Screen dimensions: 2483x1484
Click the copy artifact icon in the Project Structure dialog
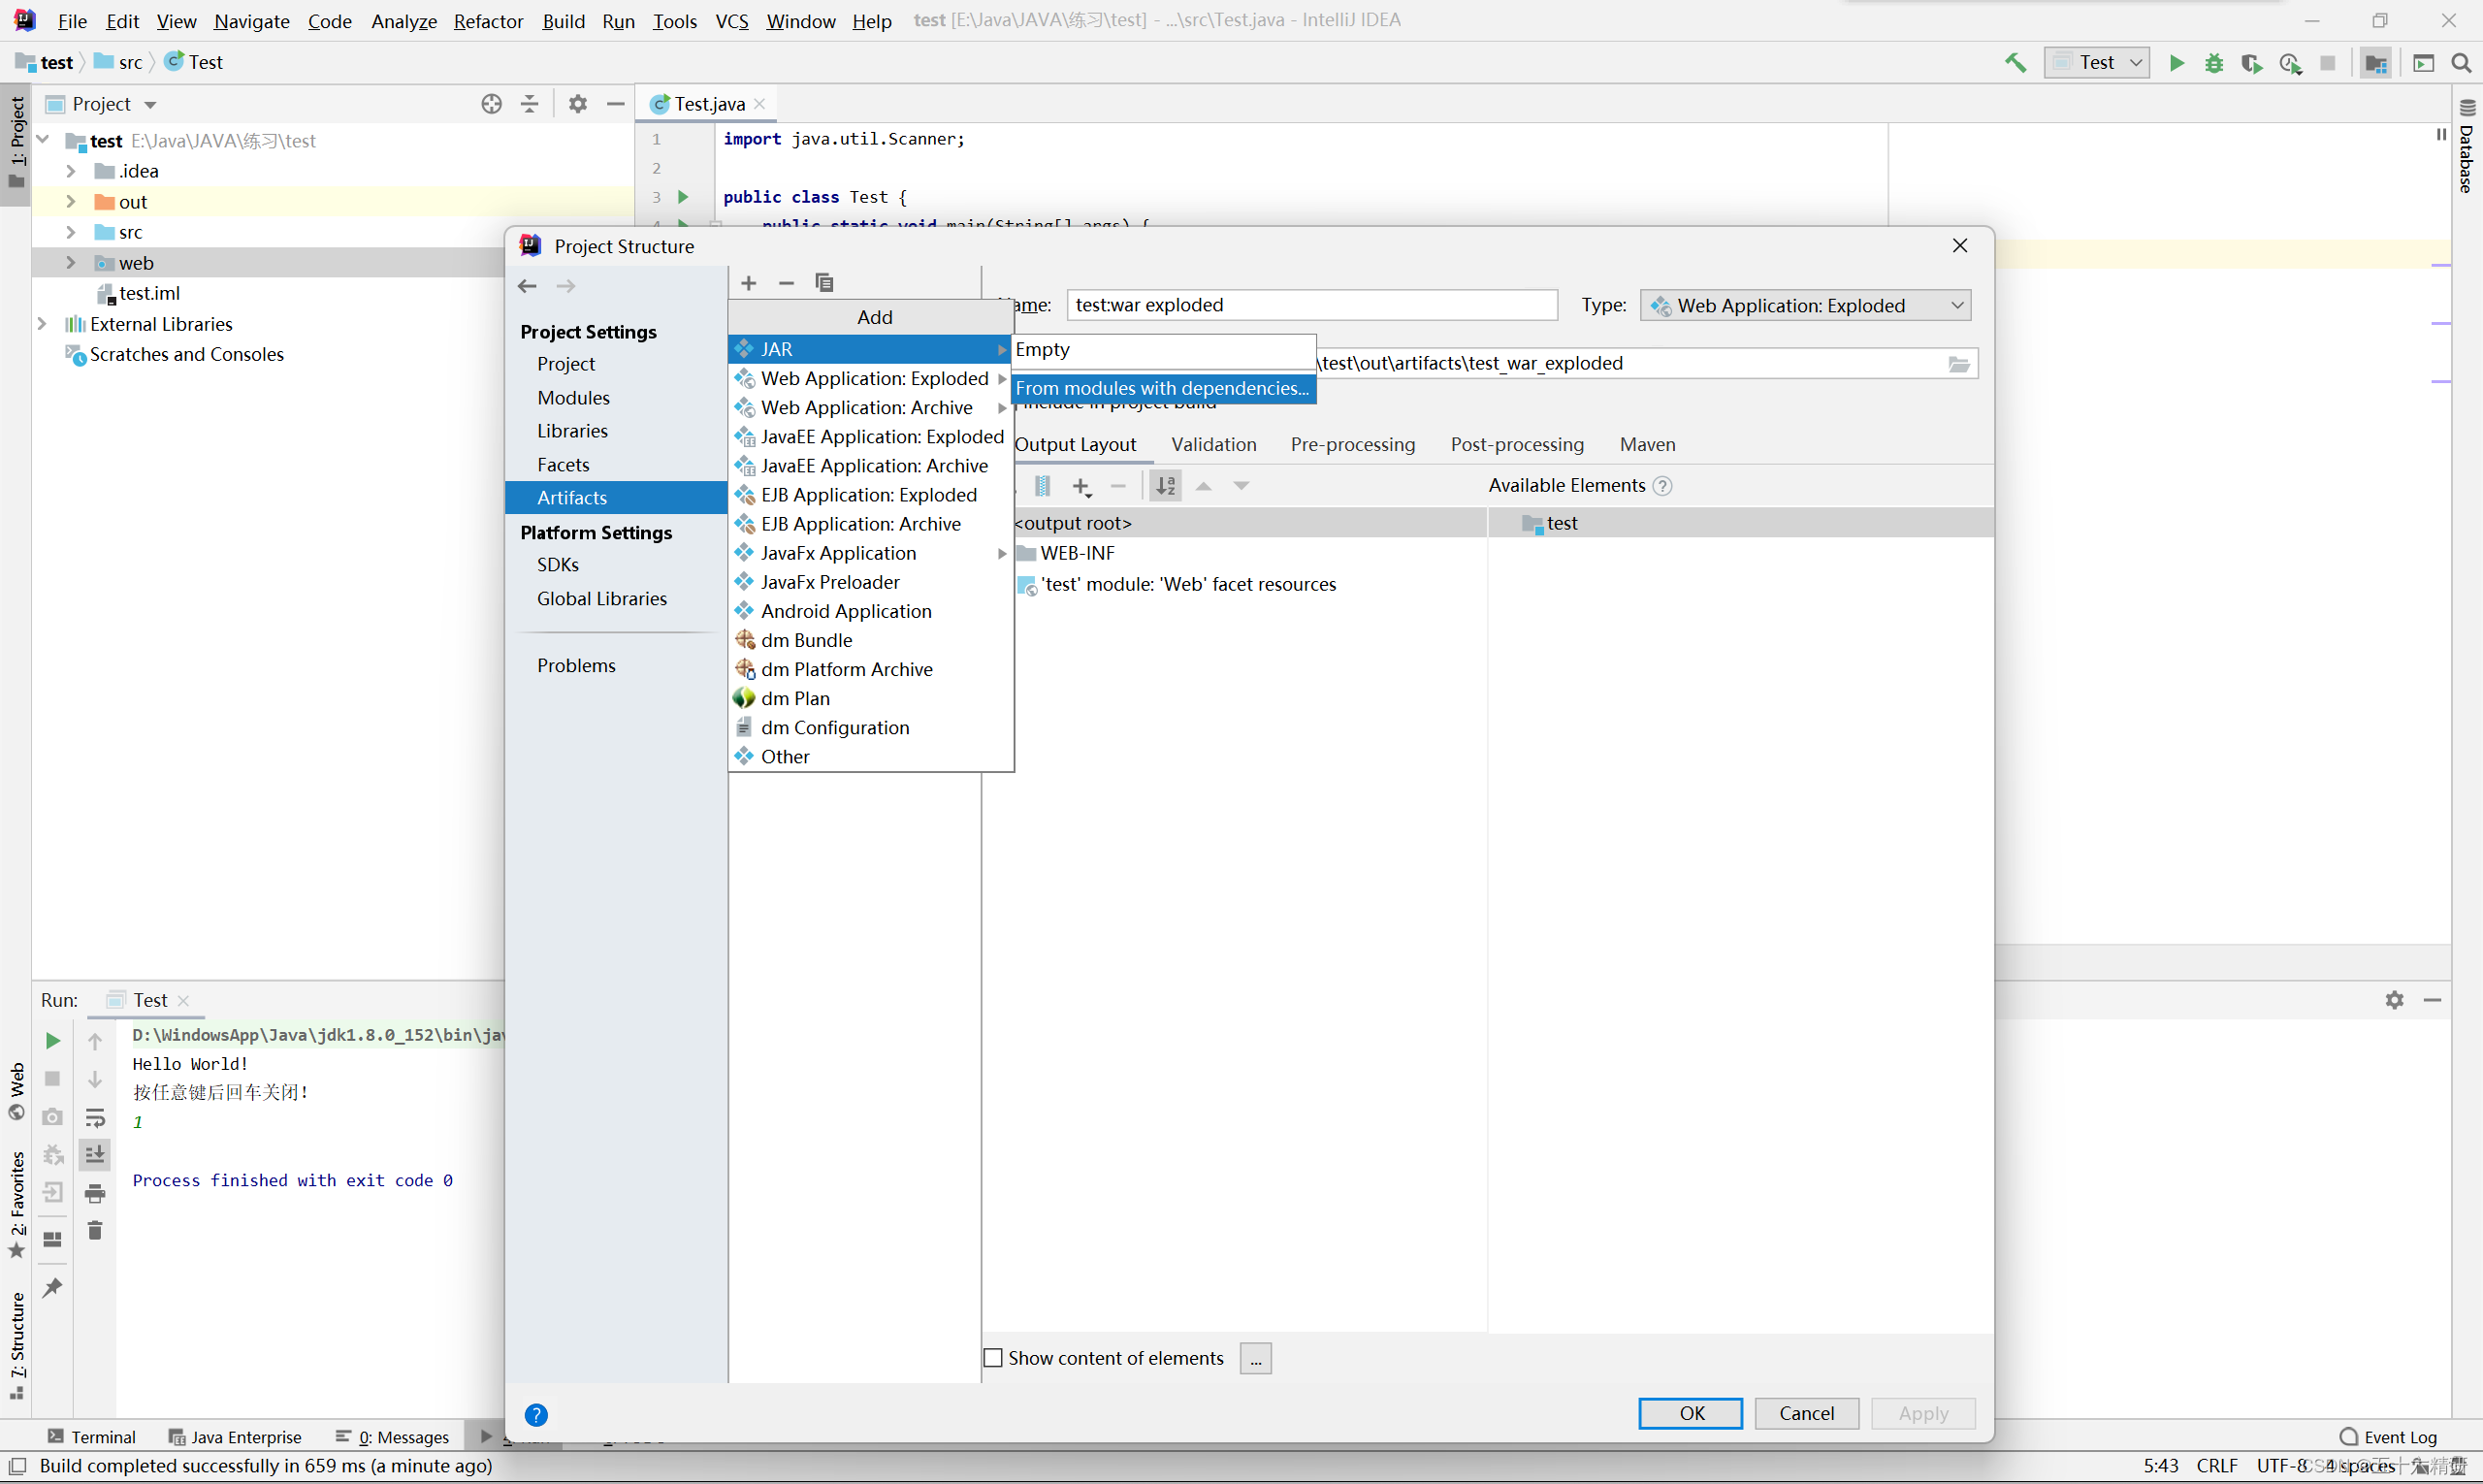pyautogui.click(x=824, y=283)
